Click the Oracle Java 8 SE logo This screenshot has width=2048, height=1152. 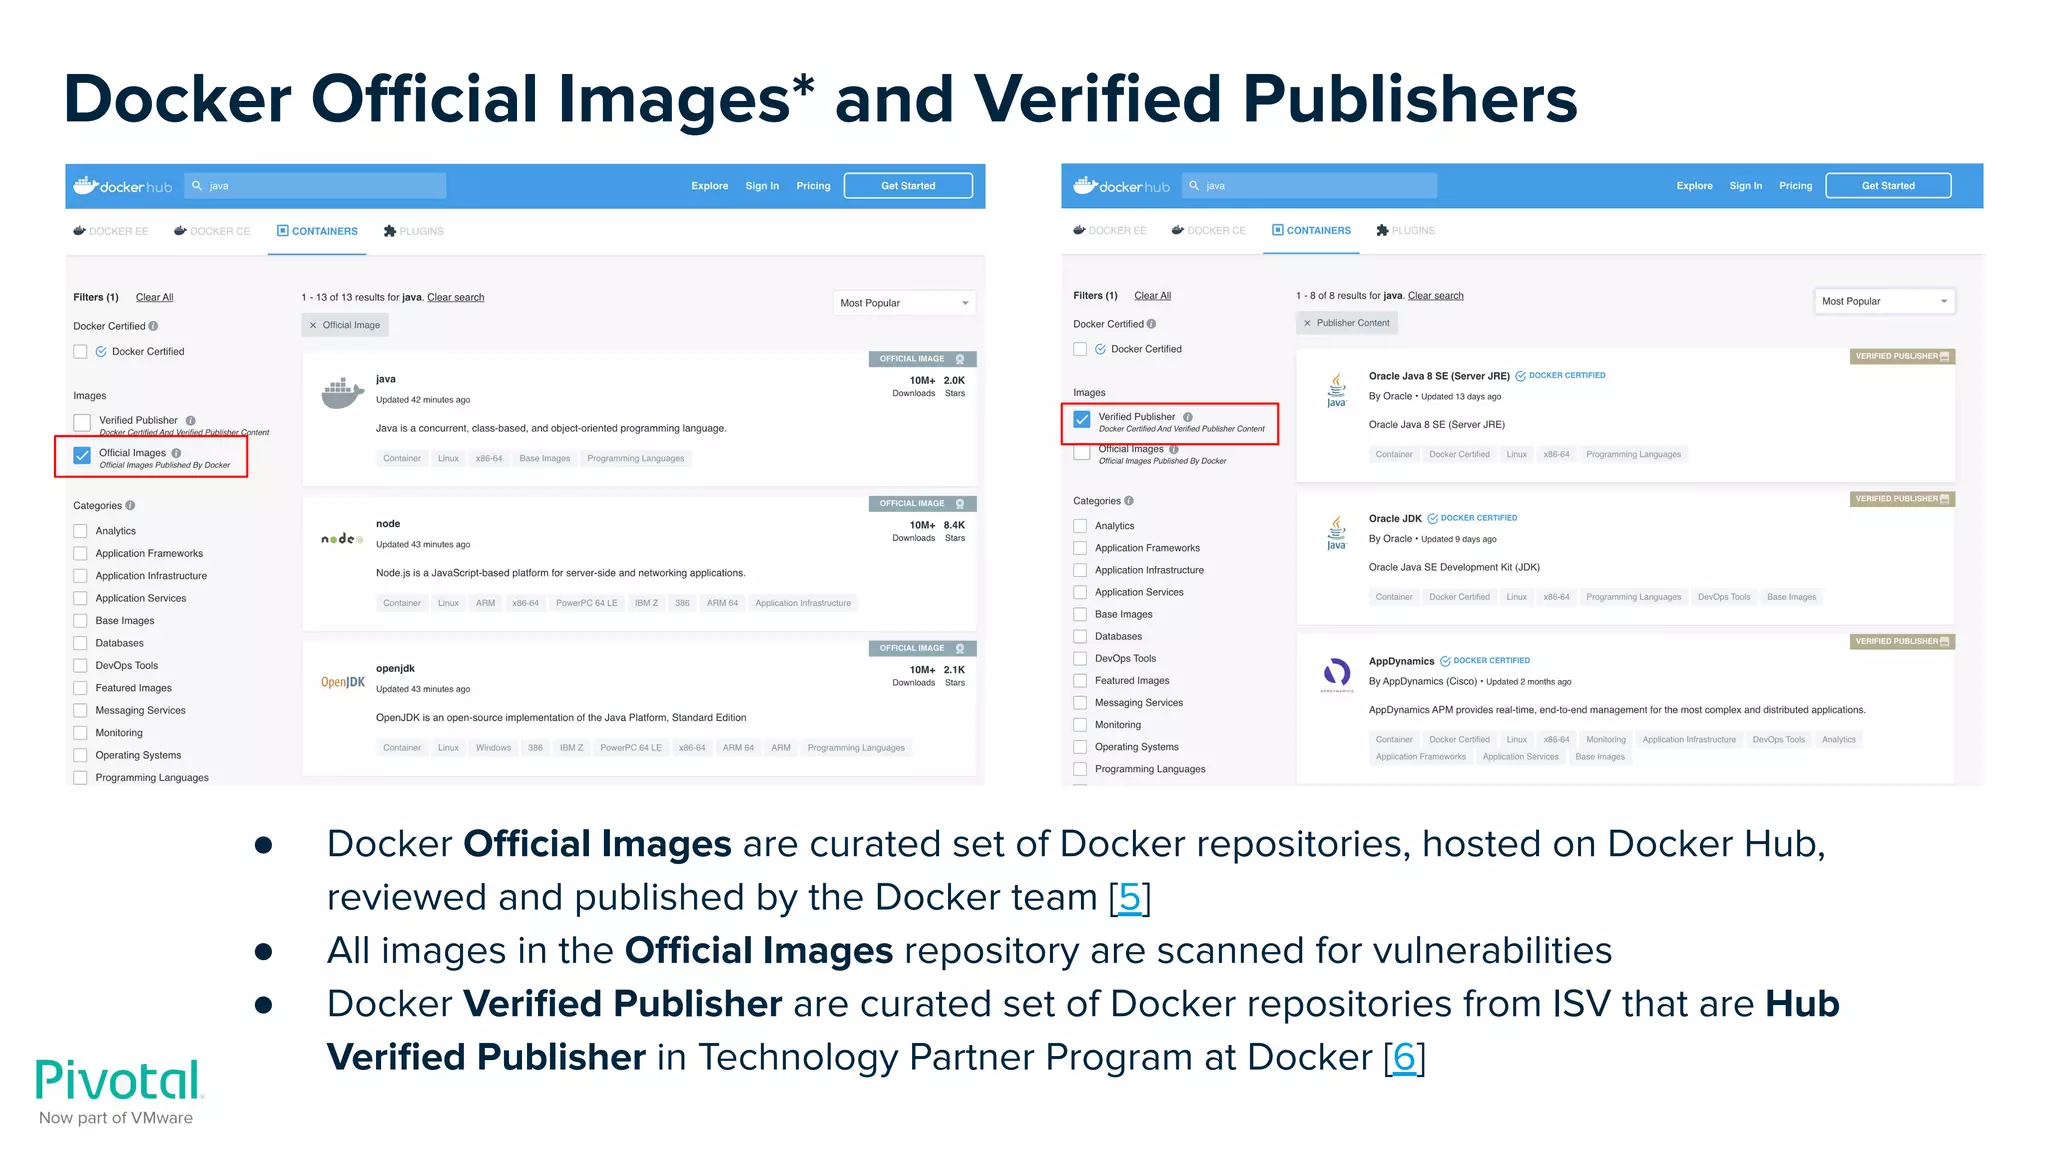pos(1336,390)
